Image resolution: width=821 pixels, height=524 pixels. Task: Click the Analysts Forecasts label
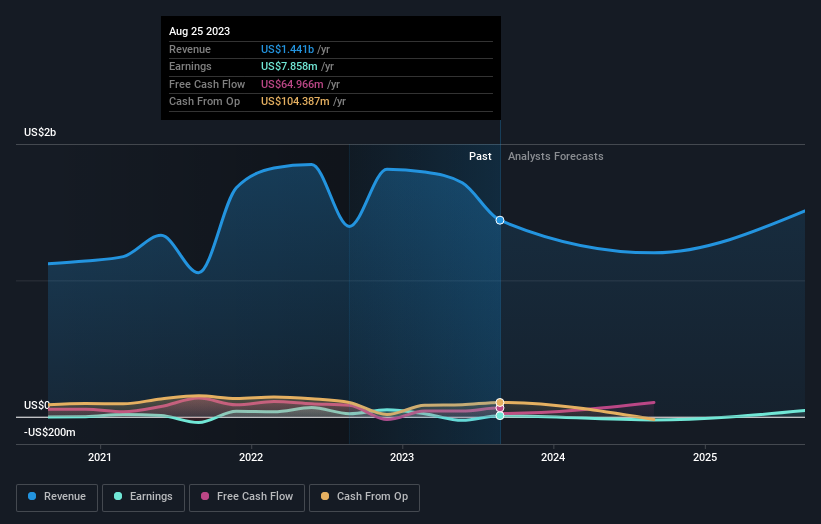click(556, 157)
